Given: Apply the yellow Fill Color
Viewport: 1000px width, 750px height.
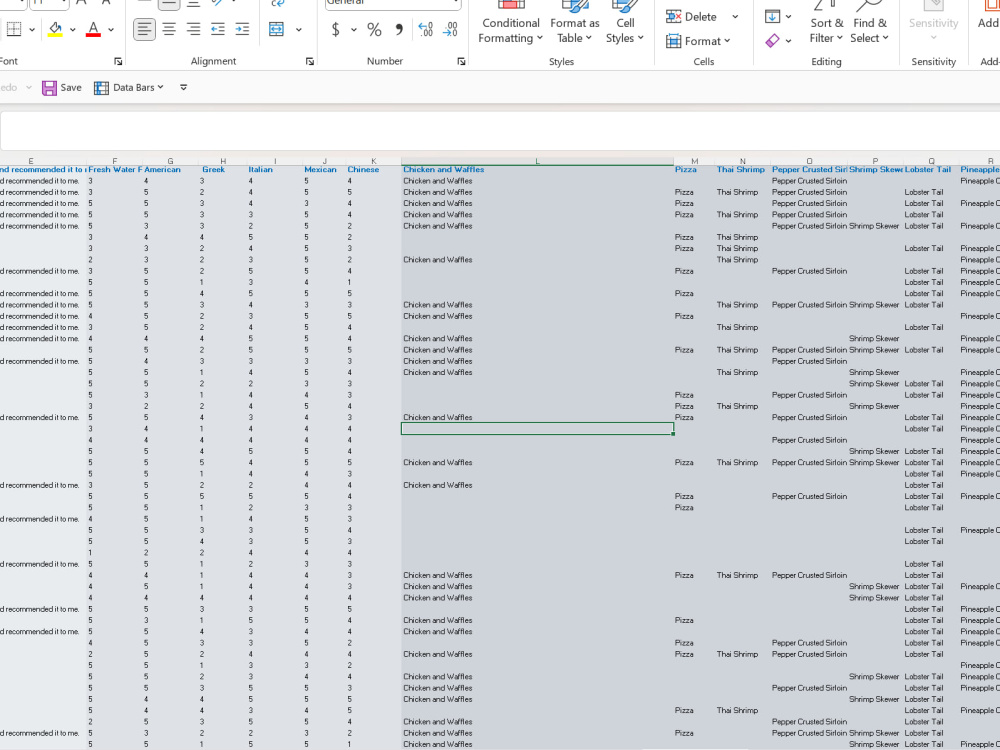Looking at the screenshot, I should point(55,29).
